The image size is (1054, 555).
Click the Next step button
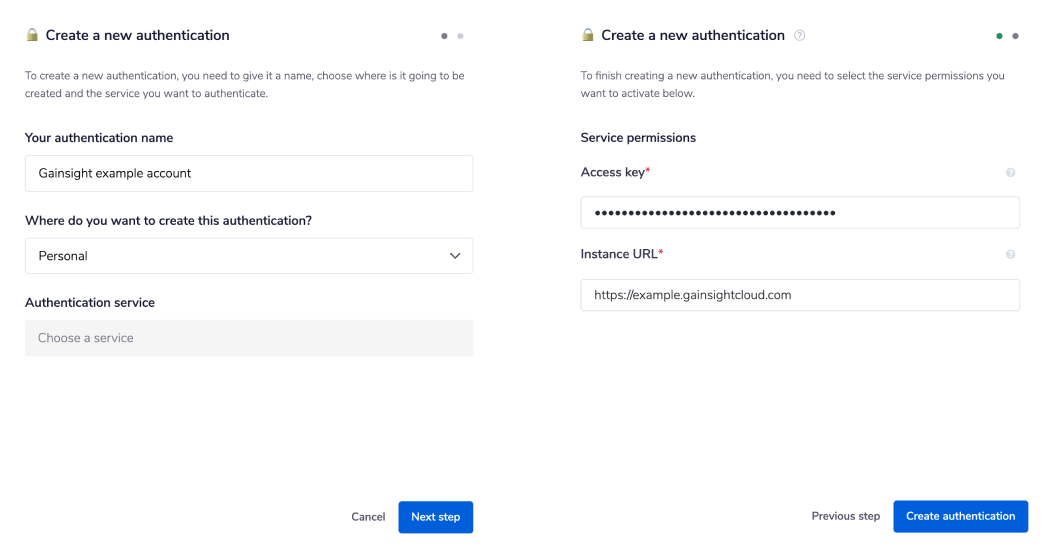[435, 517]
